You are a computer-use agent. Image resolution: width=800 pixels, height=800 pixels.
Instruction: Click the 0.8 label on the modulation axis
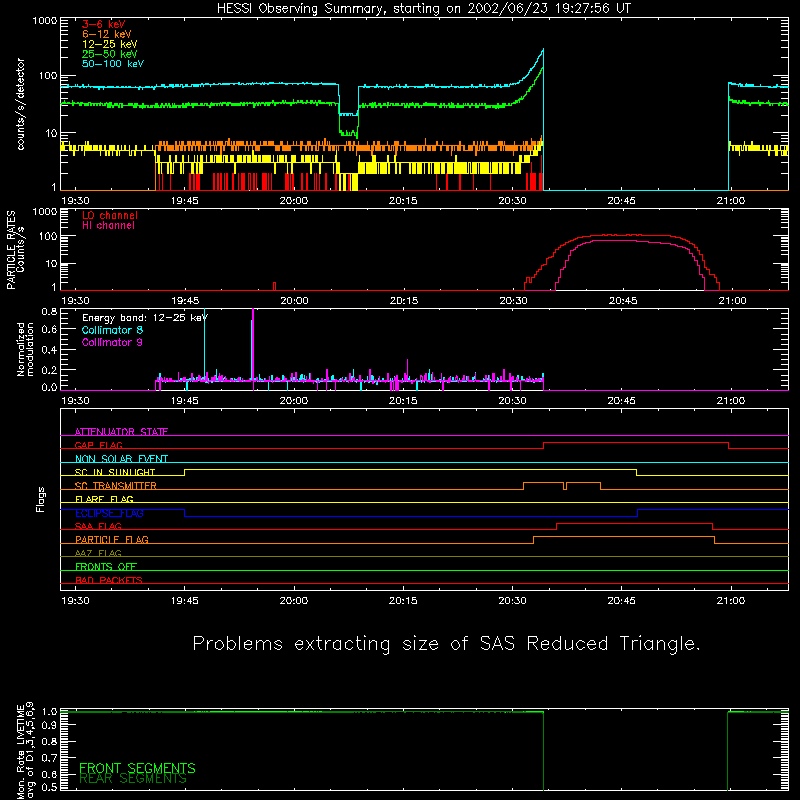click(x=49, y=311)
